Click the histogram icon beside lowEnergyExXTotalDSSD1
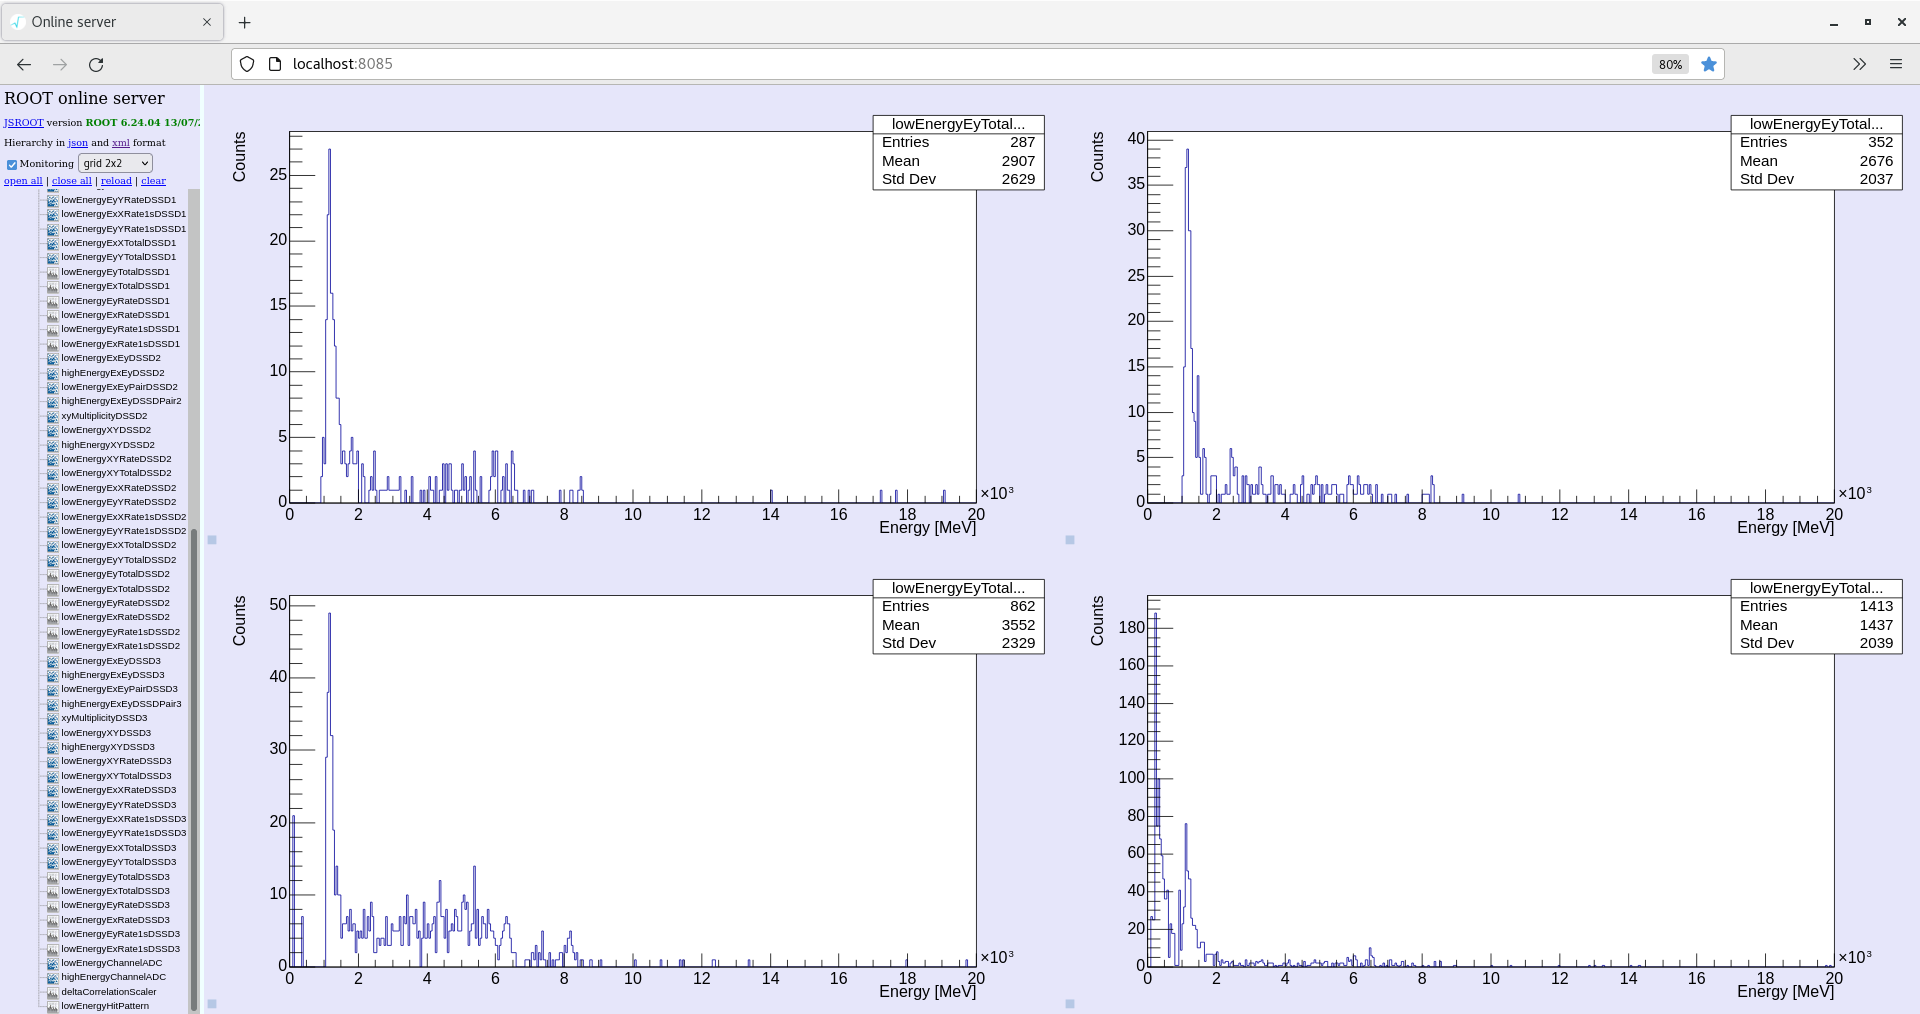The image size is (1920, 1014). tap(53, 243)
